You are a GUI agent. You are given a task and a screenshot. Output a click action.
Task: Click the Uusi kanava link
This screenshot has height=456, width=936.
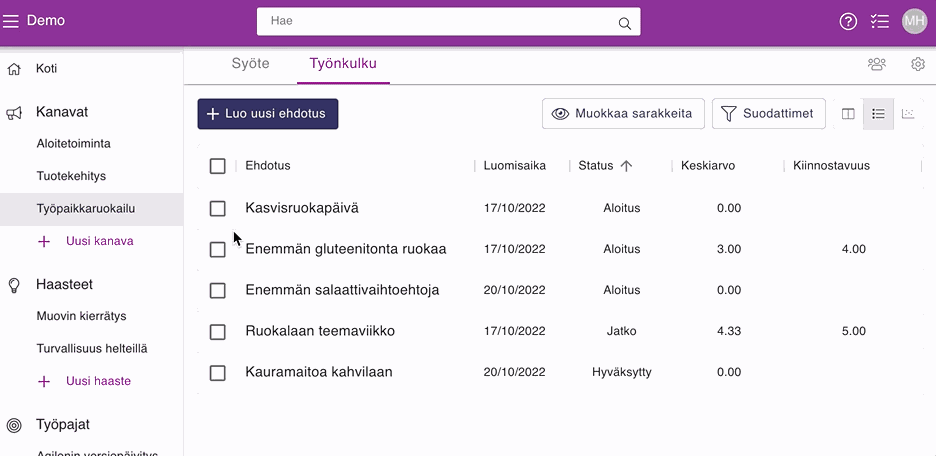click(x=100, y=242)
